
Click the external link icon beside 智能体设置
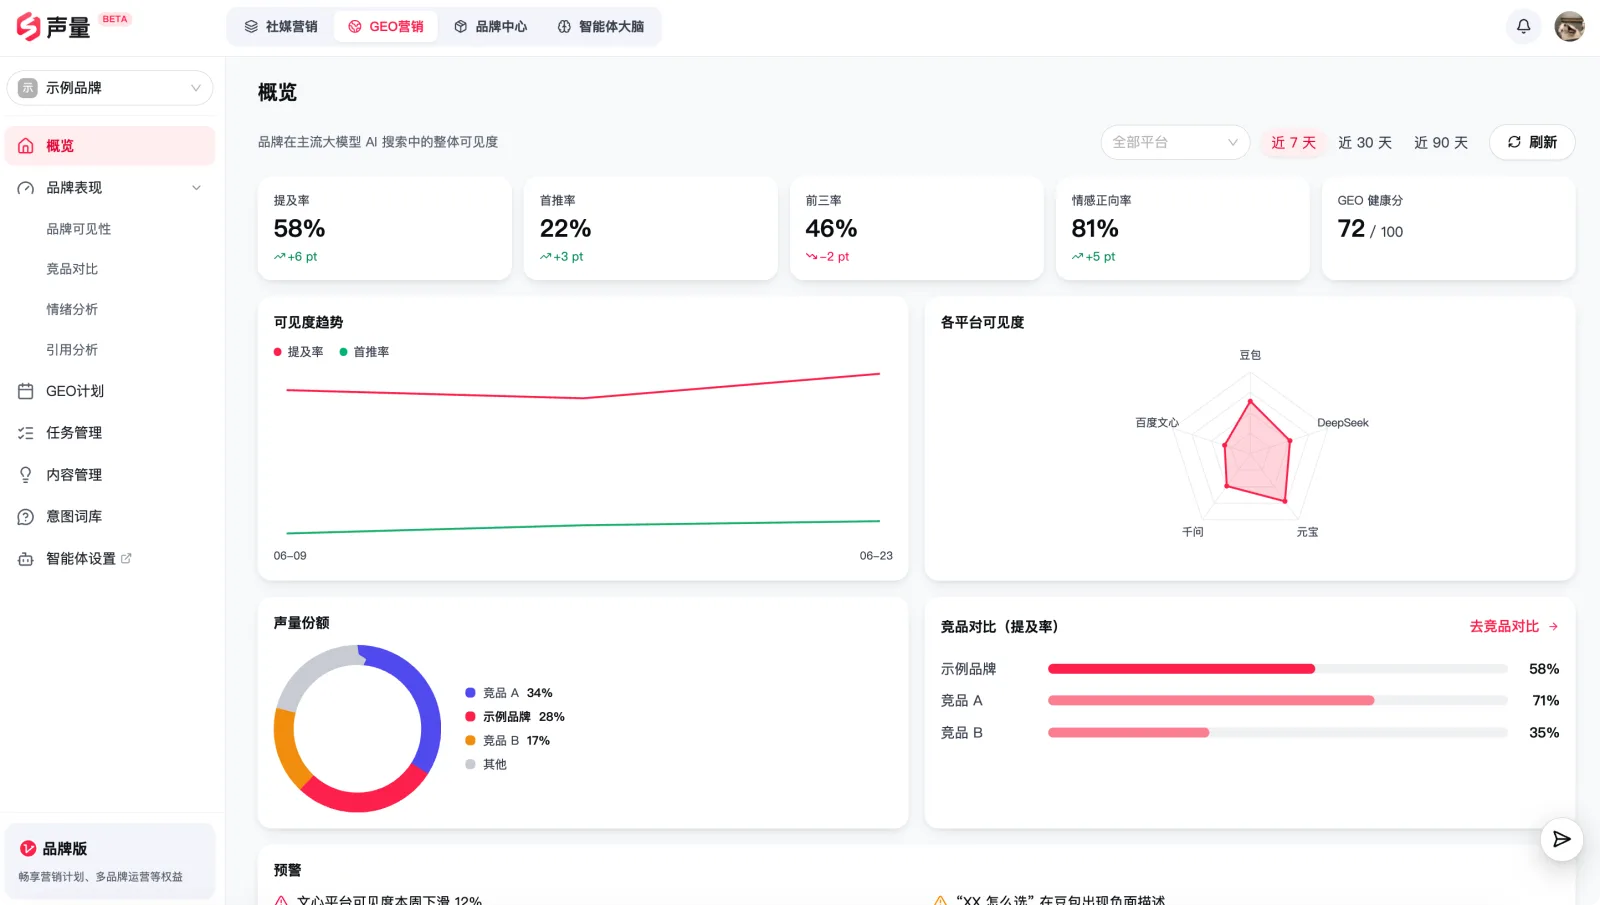pos(126,559)
